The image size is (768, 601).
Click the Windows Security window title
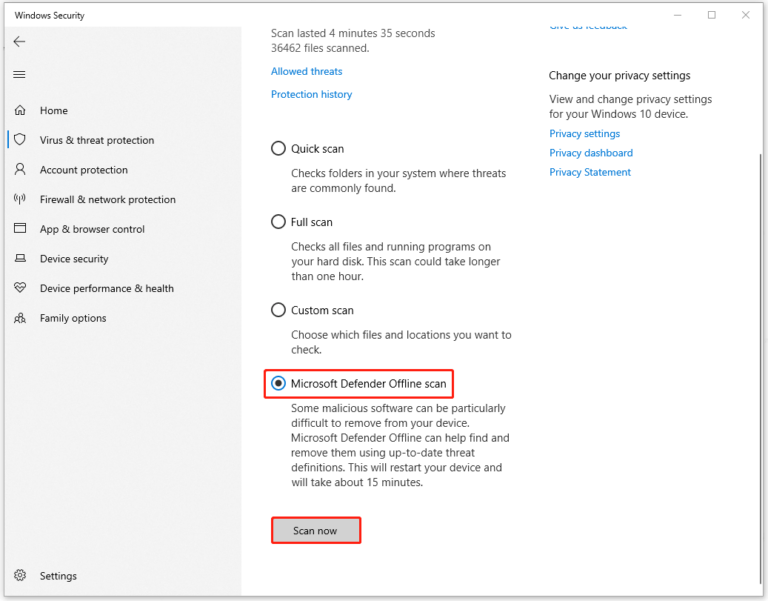pyautogui.click(x=49, y=15)
